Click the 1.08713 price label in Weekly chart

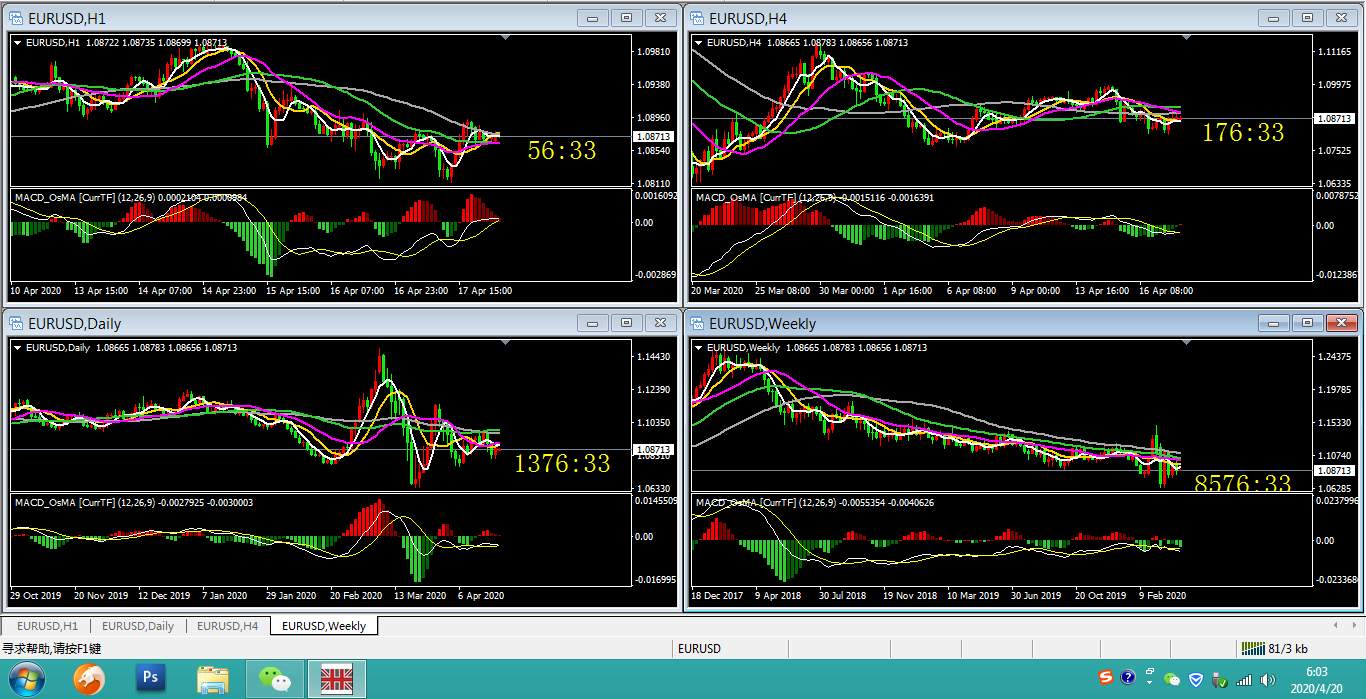click(x=1335, y=470)
